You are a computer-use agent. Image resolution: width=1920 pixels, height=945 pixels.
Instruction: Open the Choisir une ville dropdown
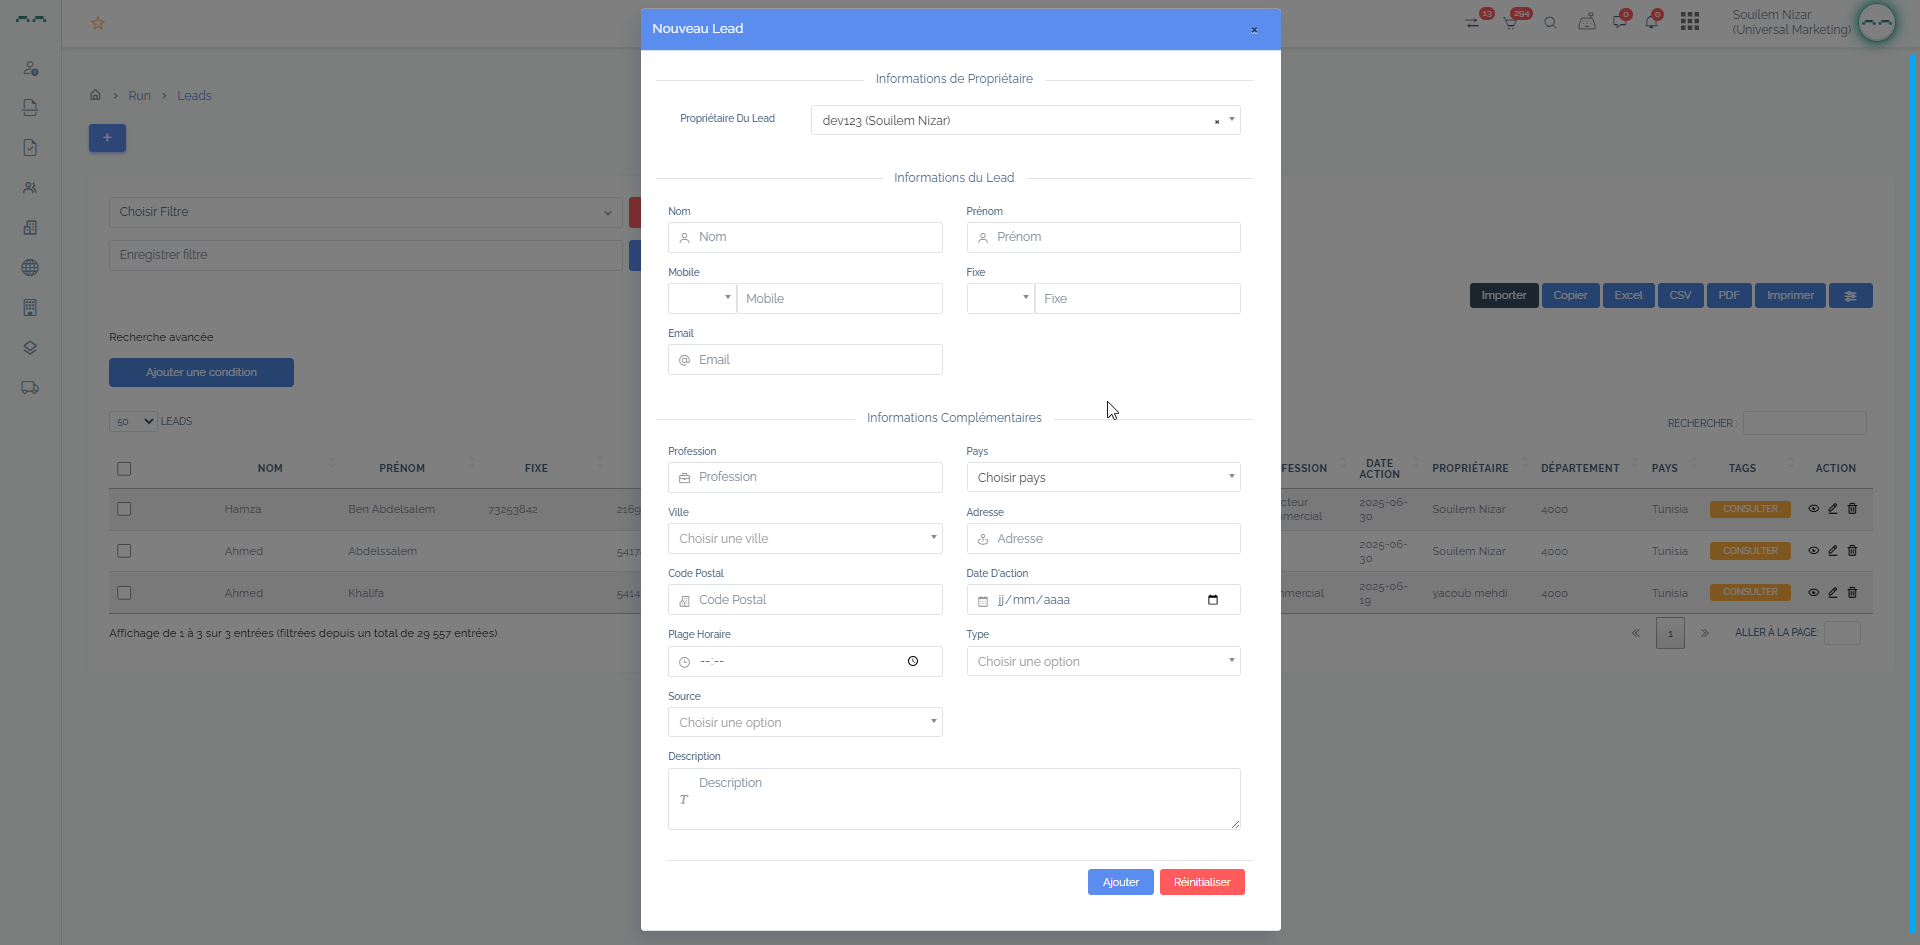805,538
